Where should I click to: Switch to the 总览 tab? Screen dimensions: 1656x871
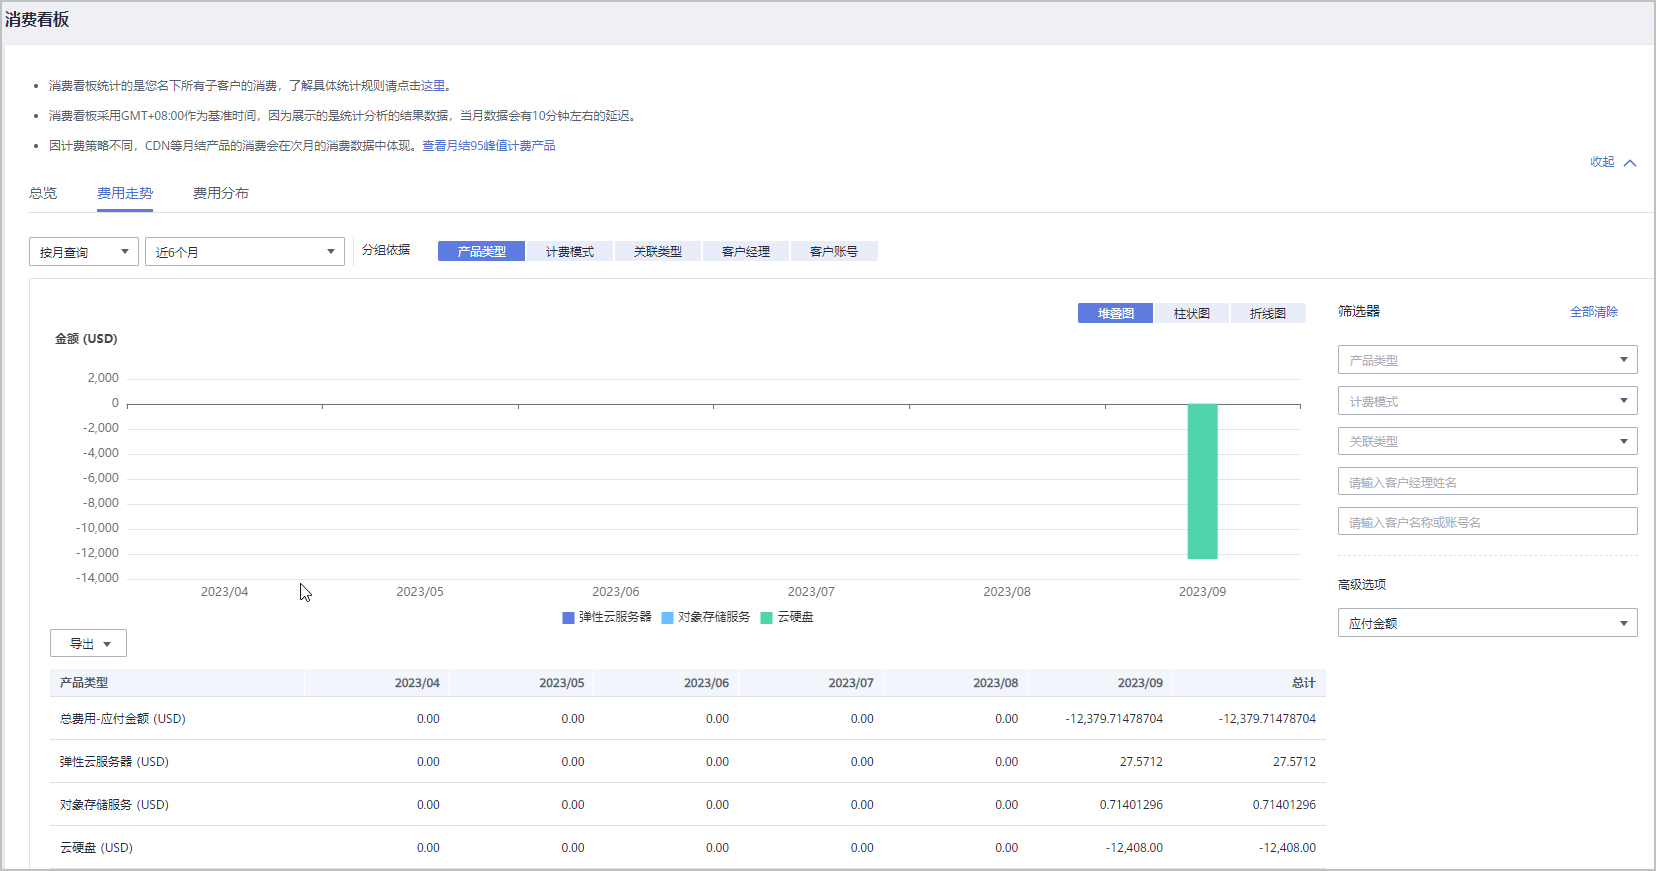pyautogui.click(x=43, y=193)
